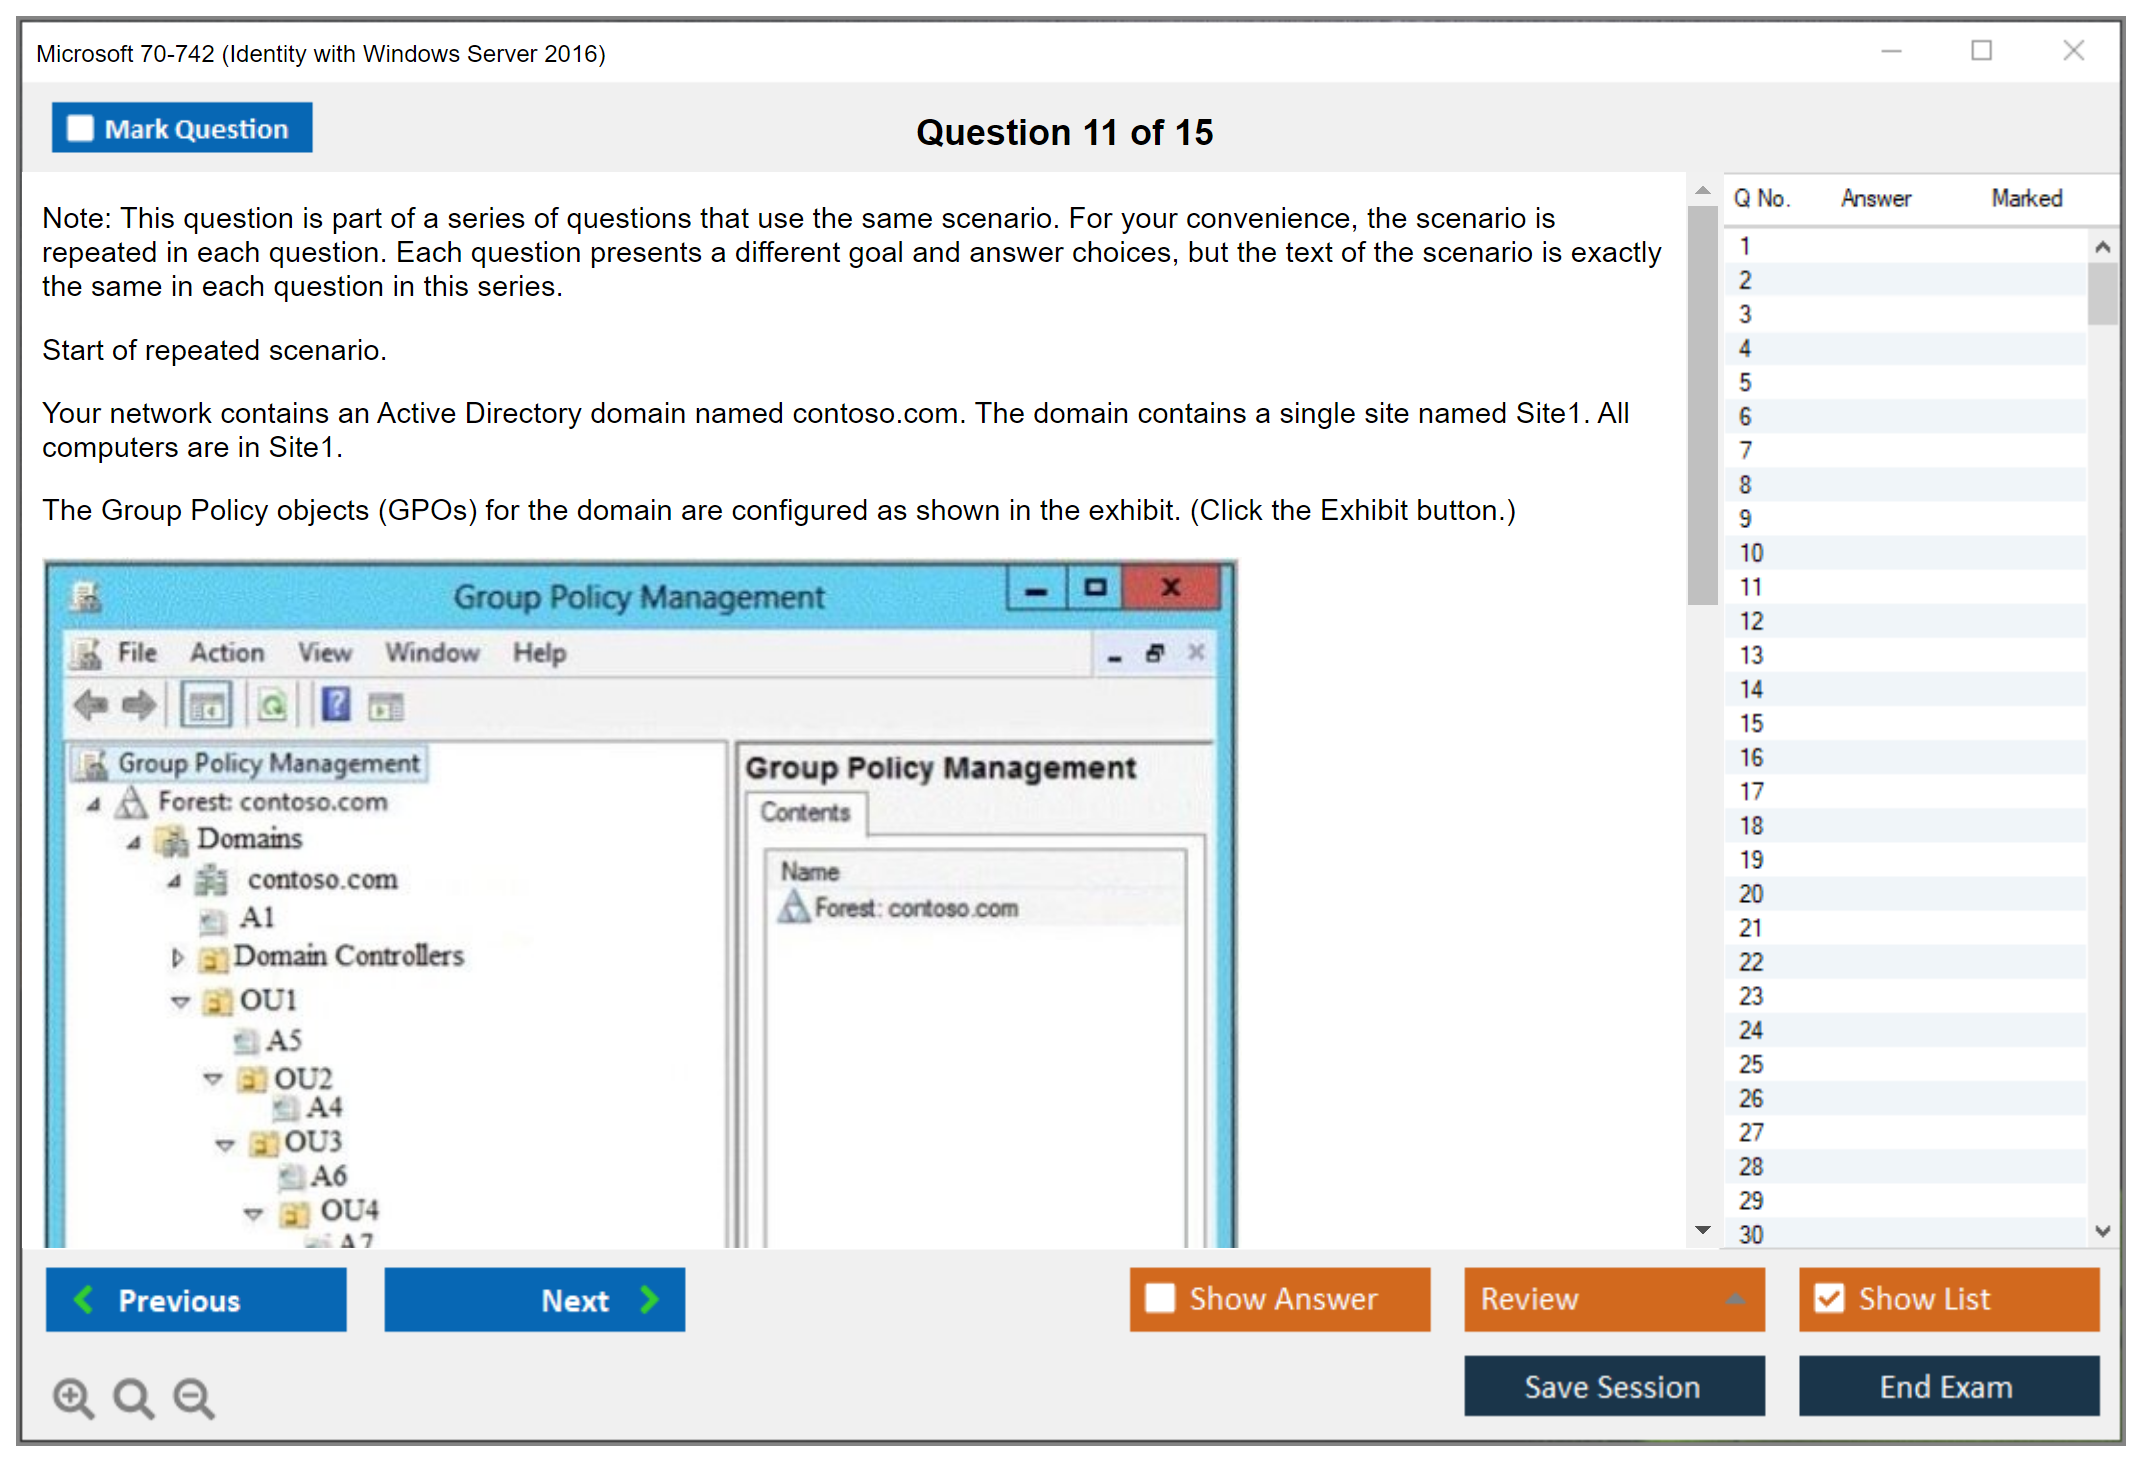Image resolution: width=2150 pixels, height=1470 pixels.
Task: Click the End Exam button
Action: point(1947,1386)
